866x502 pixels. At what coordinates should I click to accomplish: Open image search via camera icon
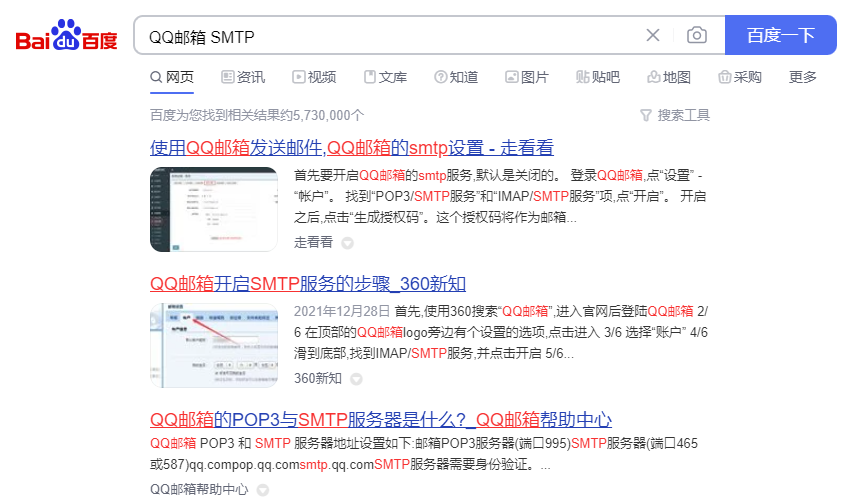coord(696,35)
